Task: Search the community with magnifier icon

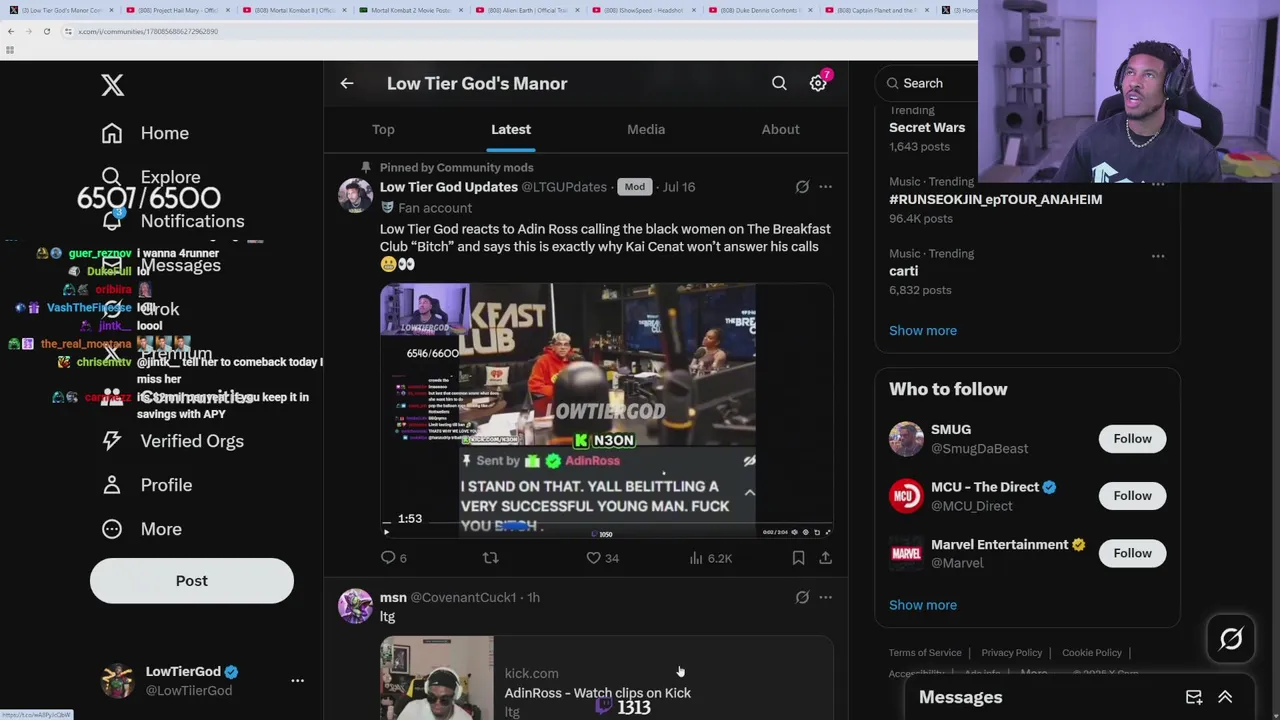Action: click(779, 84)
